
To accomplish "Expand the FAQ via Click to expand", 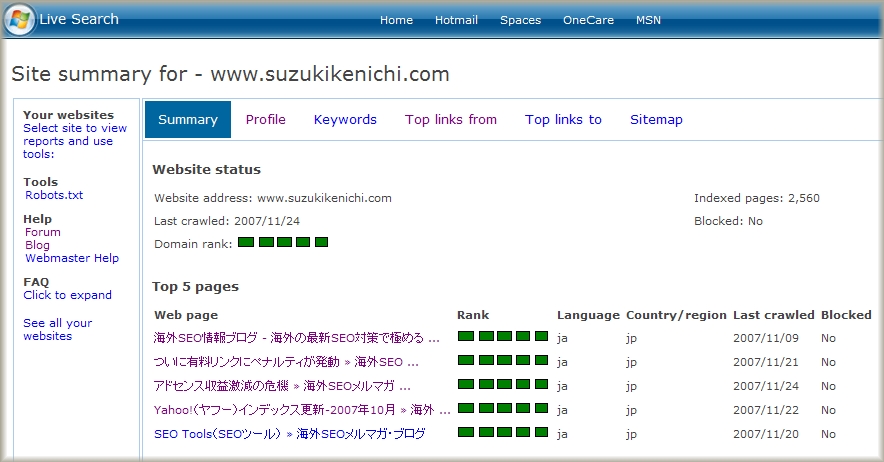I will (x=68, y=295).
